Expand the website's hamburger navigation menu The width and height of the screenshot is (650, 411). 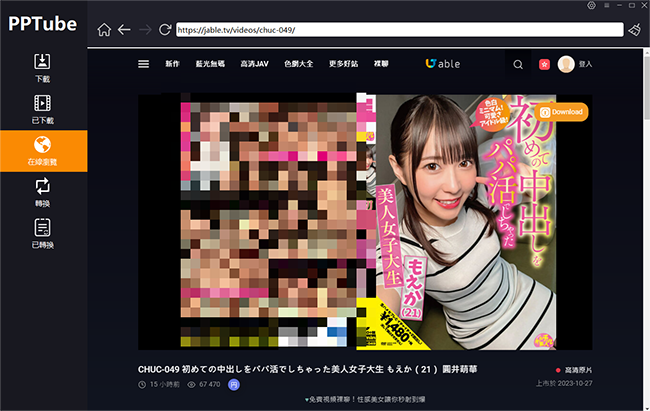143,64
